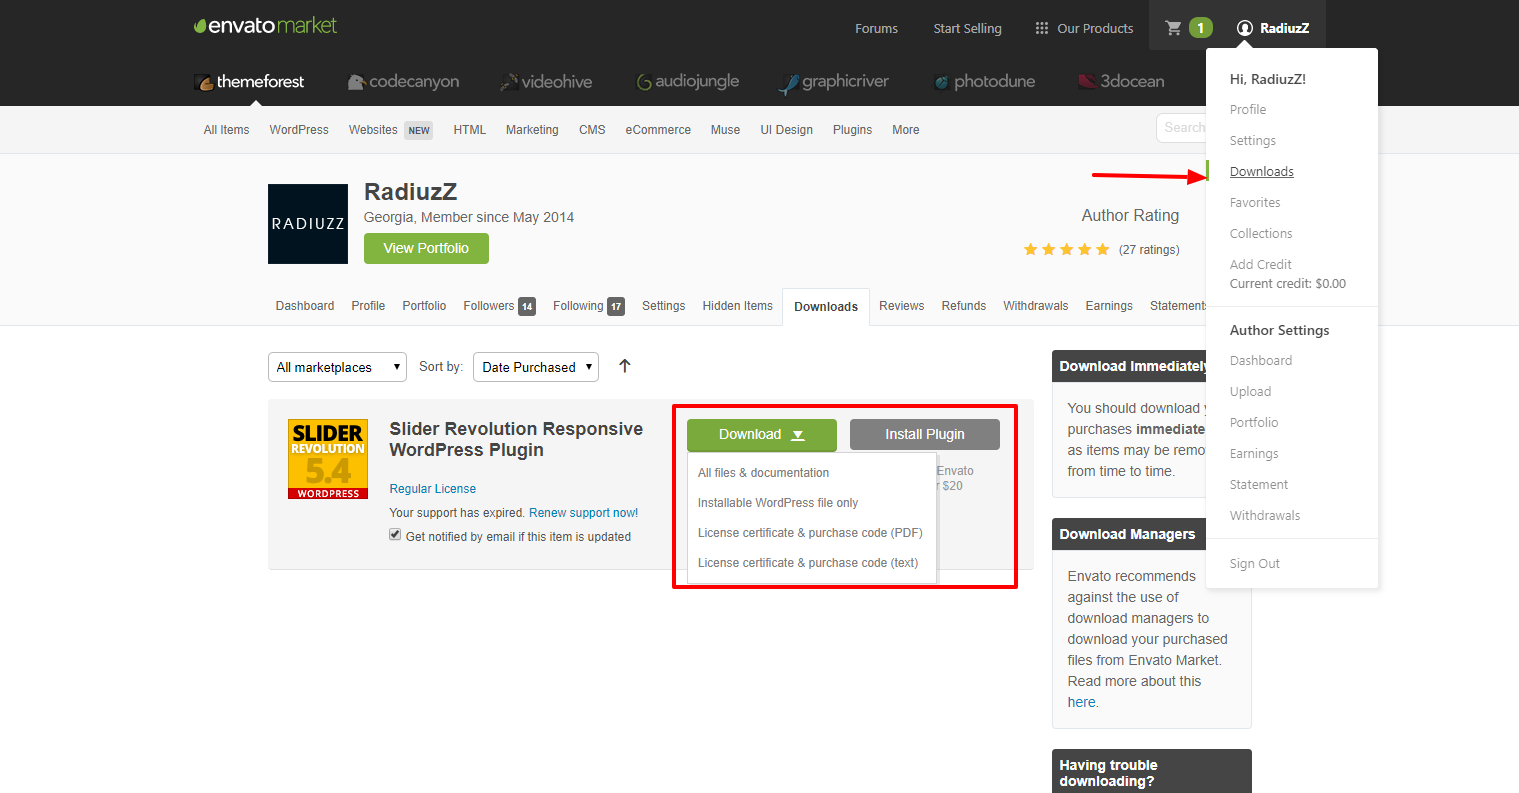The width and height of the screenshot is (1519, 793).
Task: Follow the Renew support now link
Action: [583, 513]
